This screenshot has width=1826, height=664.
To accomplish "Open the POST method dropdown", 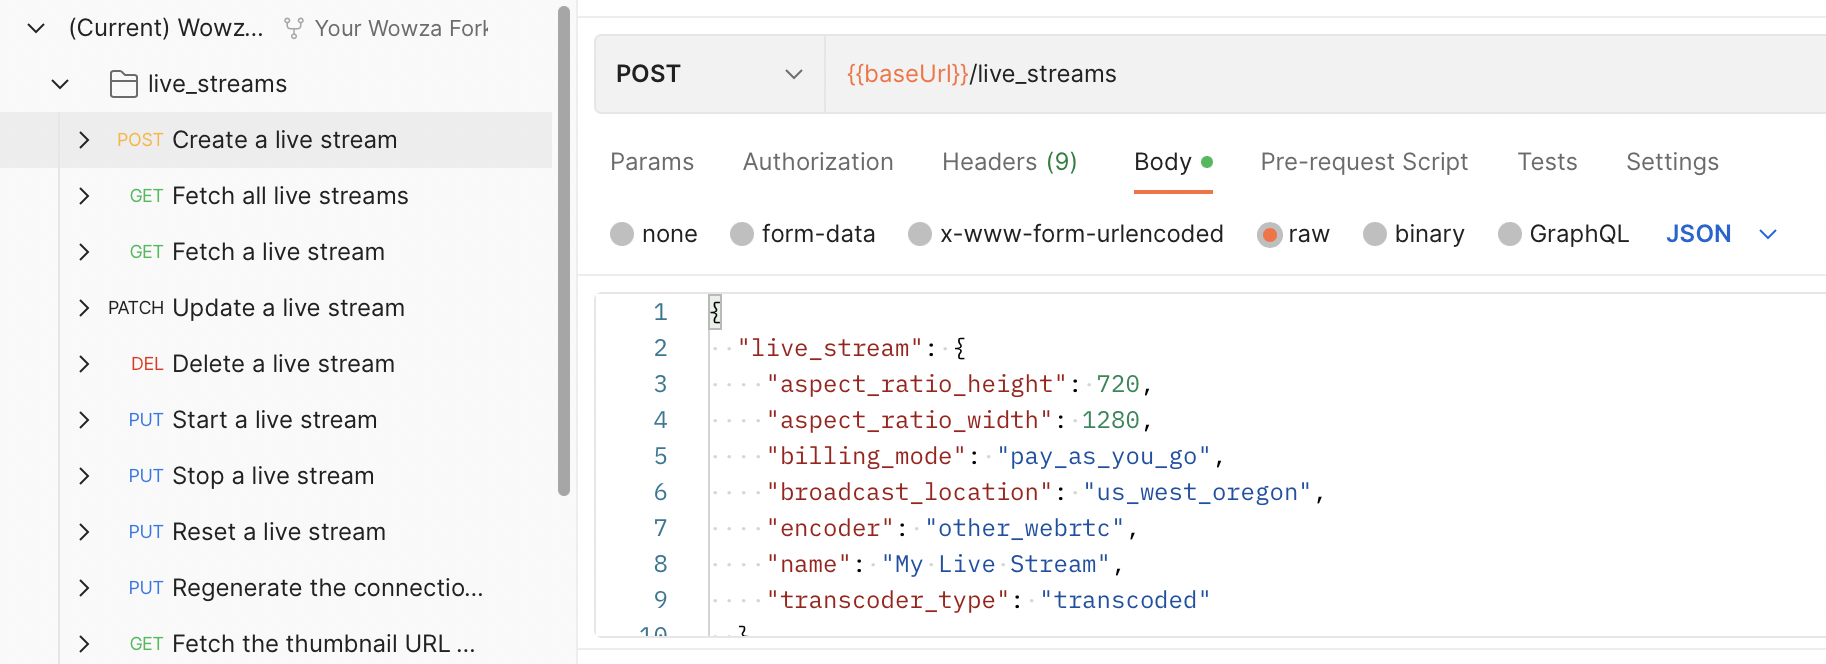I will [x=709, y=74].
